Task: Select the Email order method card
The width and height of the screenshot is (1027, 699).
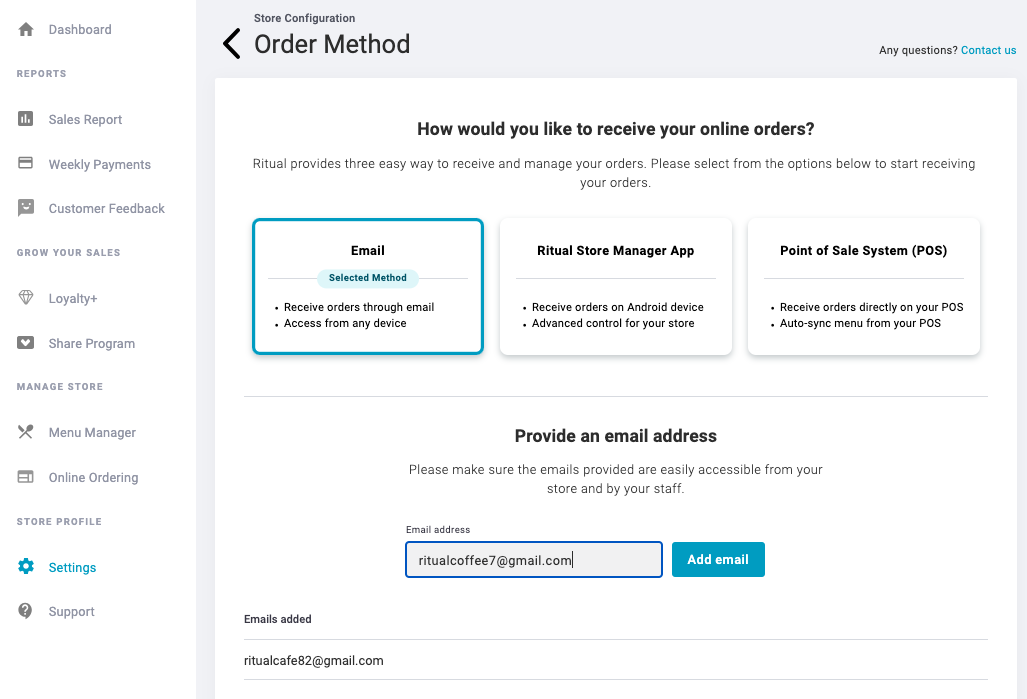Action: click(368, 286)
